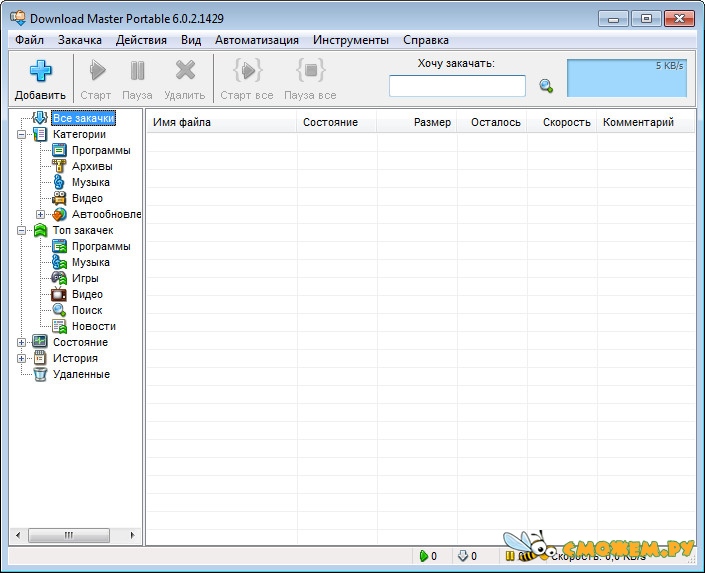Image resolution: width=705 pixels, height=573 pixels.
Task: Click the Старт play icon
Action: [x=97, y=71]
